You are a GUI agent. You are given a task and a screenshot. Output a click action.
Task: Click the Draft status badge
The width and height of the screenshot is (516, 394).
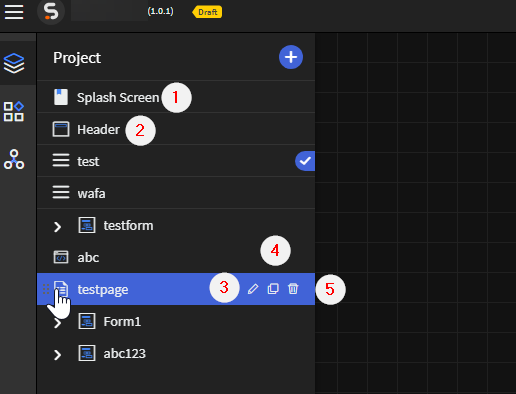click(x=207, y=12)
